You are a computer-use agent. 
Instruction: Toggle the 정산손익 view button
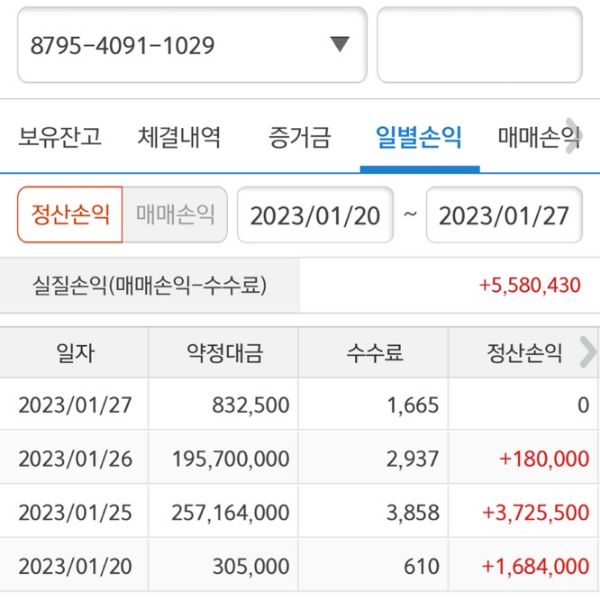click(x=70, y=214)
